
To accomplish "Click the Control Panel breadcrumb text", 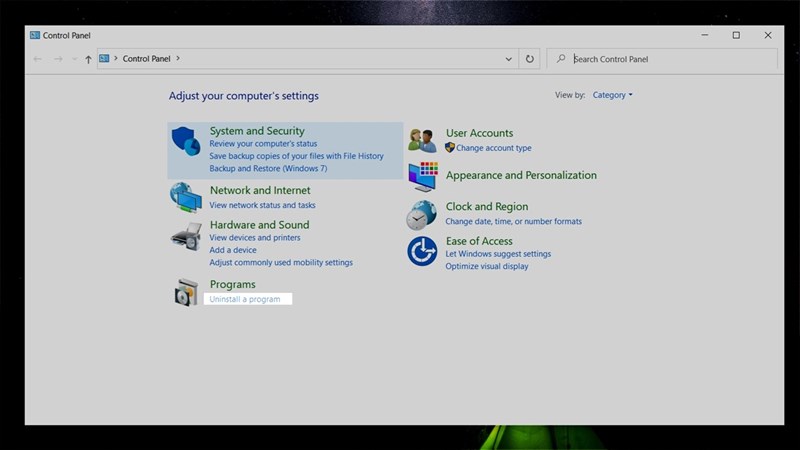I will 146,59.
